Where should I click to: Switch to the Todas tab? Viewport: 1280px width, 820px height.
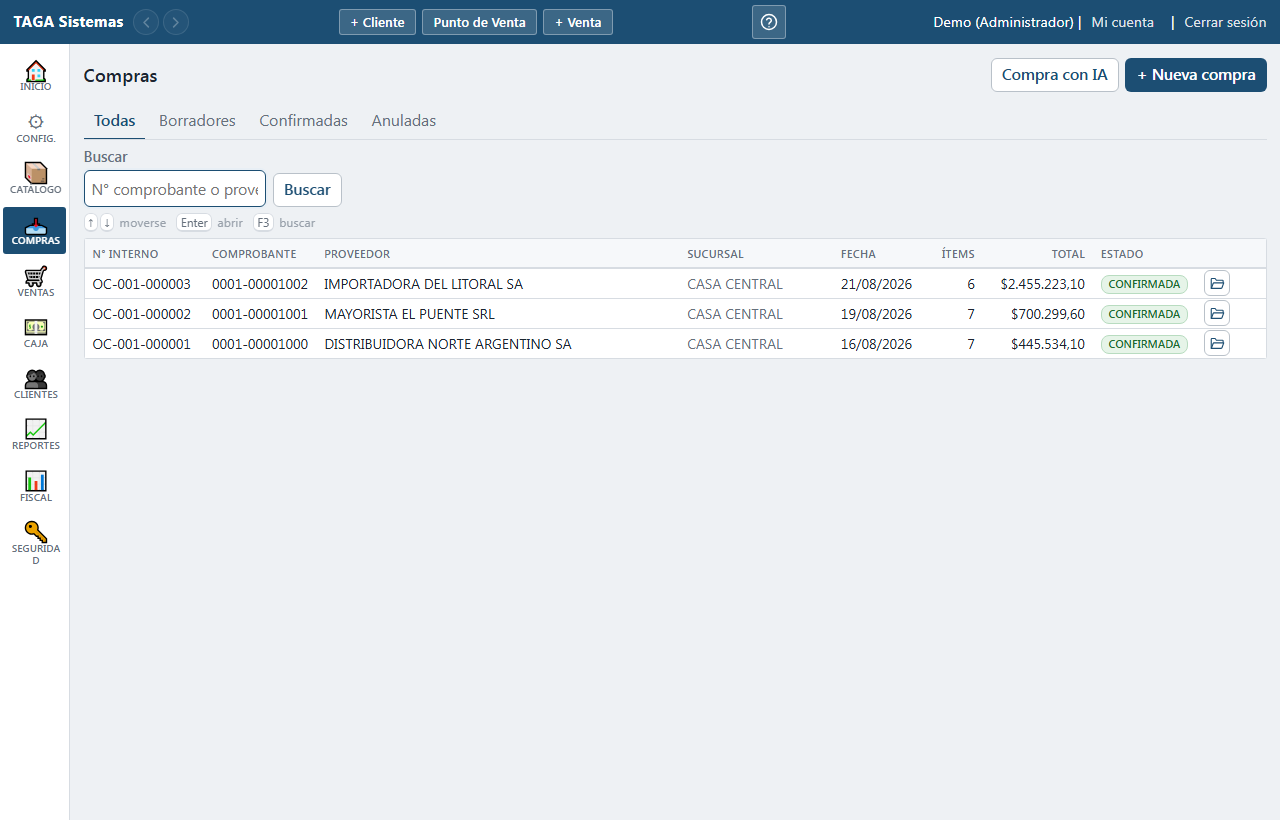pyautogui.click(x=115, y=121)
